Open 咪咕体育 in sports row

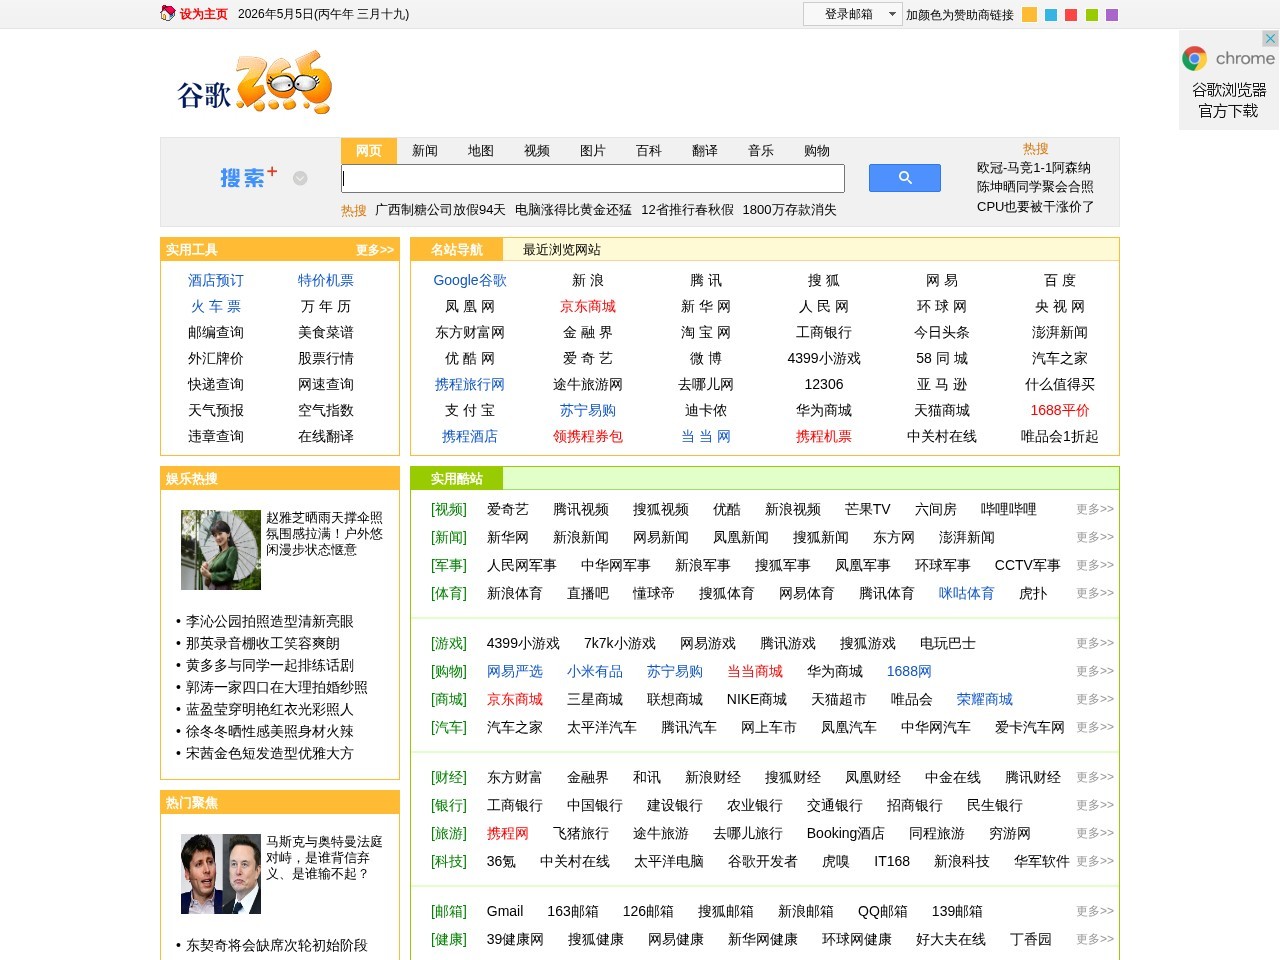tap(967, 593)
